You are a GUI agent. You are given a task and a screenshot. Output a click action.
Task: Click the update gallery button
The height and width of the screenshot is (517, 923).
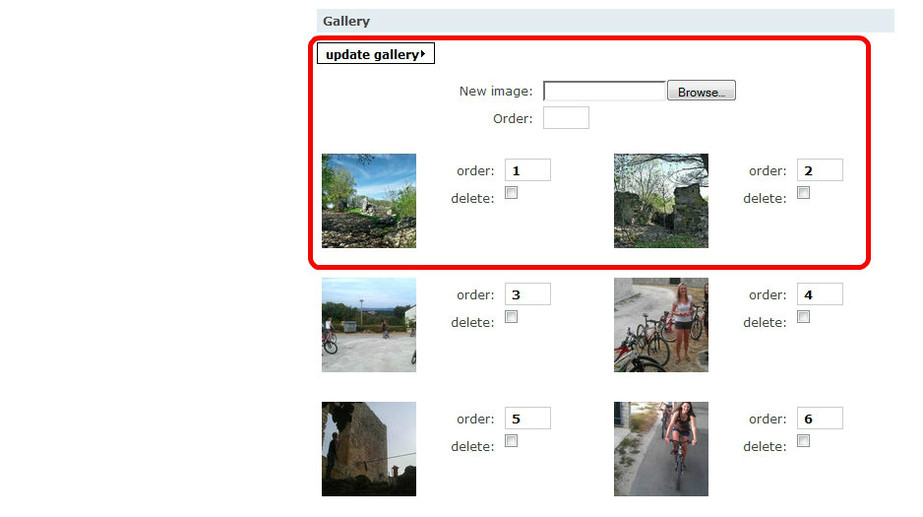376,54
